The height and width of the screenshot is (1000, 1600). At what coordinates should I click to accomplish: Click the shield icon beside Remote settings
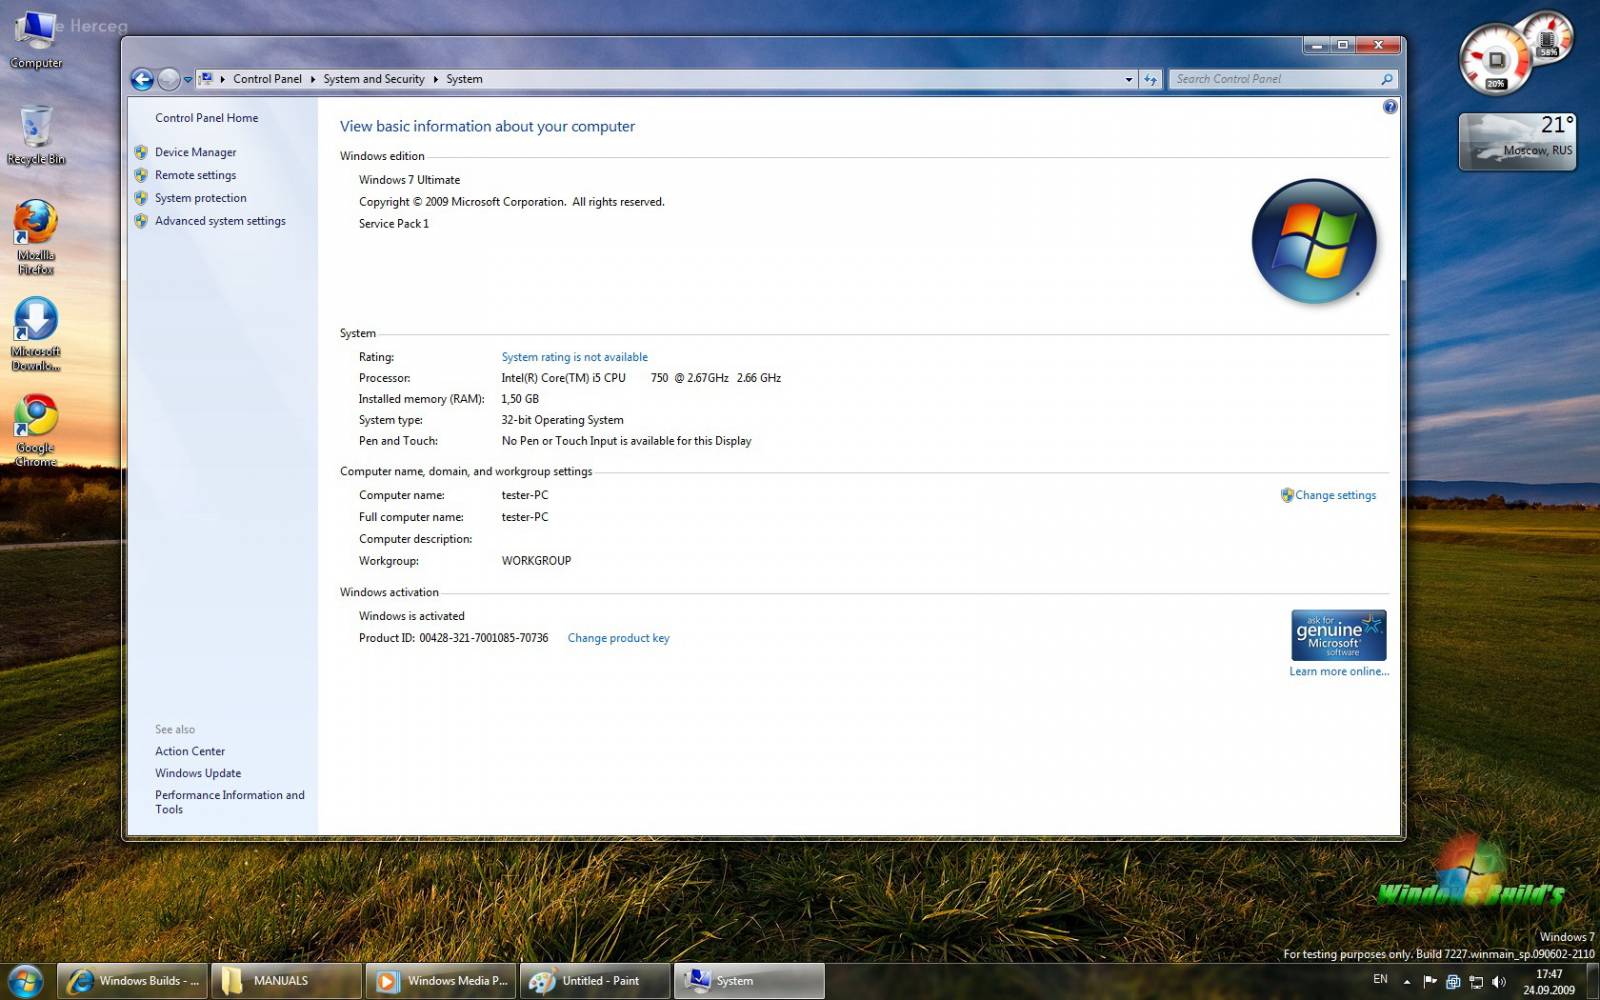click(x=141, y=175)
